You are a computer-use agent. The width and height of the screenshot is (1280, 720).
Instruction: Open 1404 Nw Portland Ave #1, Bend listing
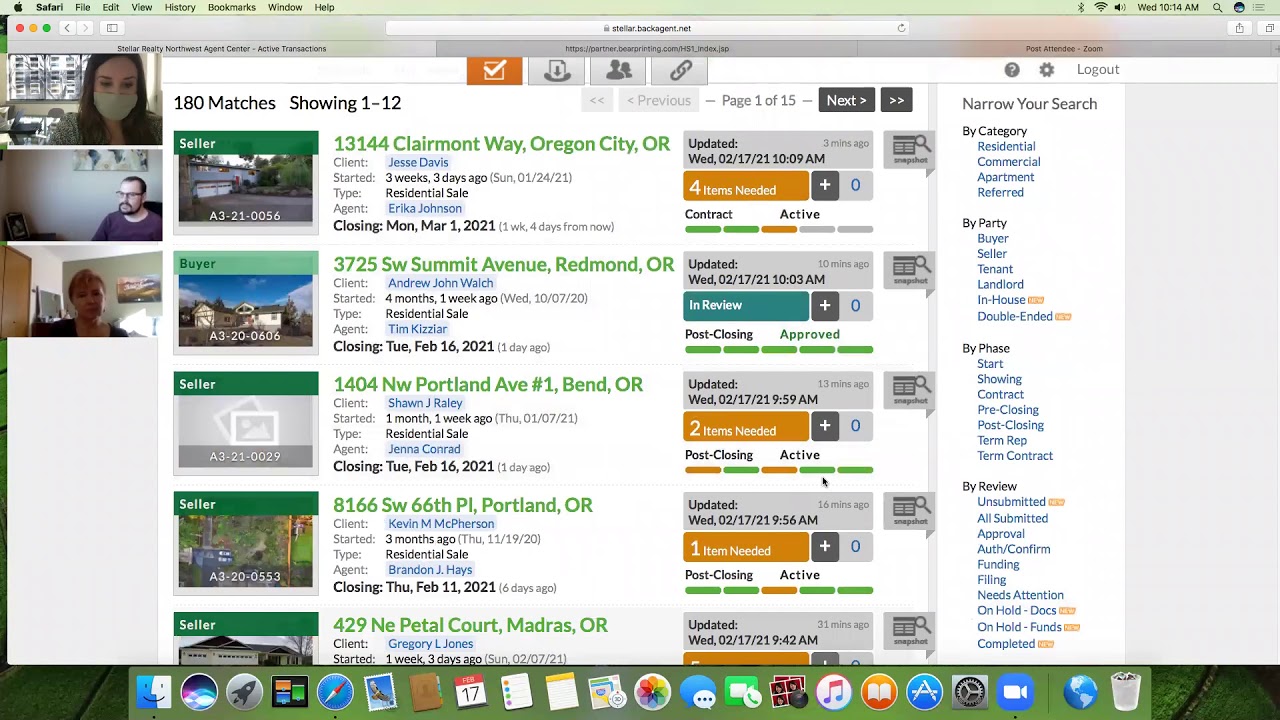click(488, 385)
